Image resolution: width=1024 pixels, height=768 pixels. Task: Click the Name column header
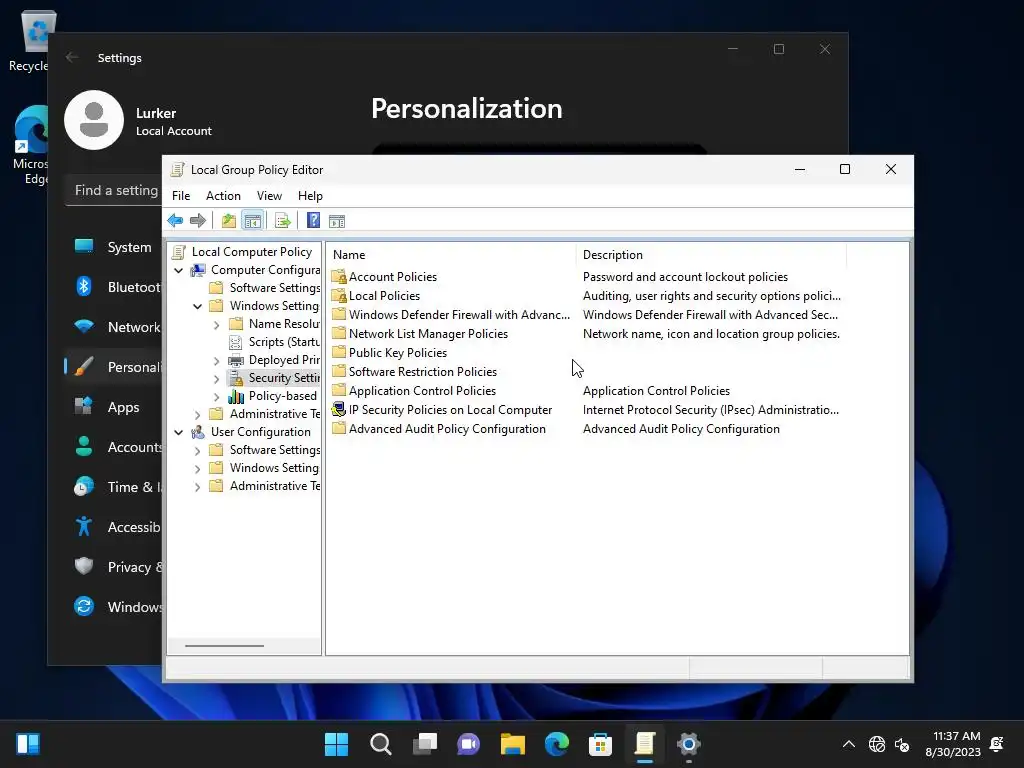[451, 255]
